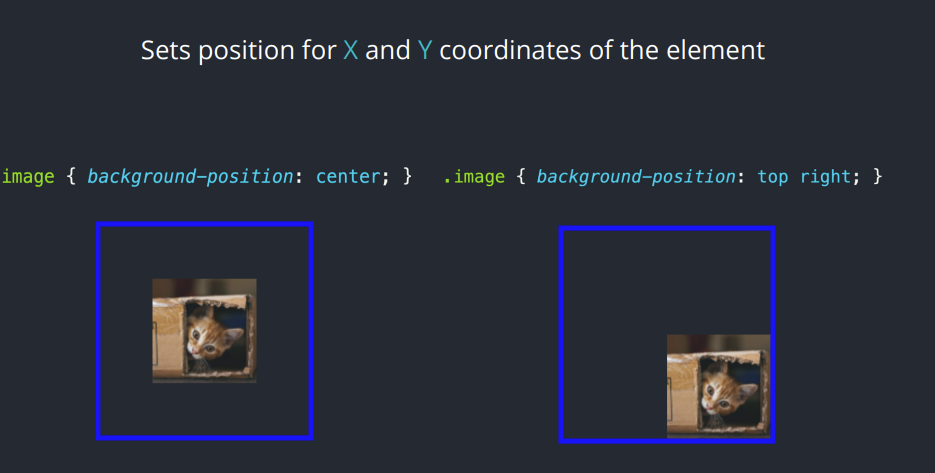
Task: Click the word 'and' in the heading
Action: pyautogui.click(x=388, y=50)
